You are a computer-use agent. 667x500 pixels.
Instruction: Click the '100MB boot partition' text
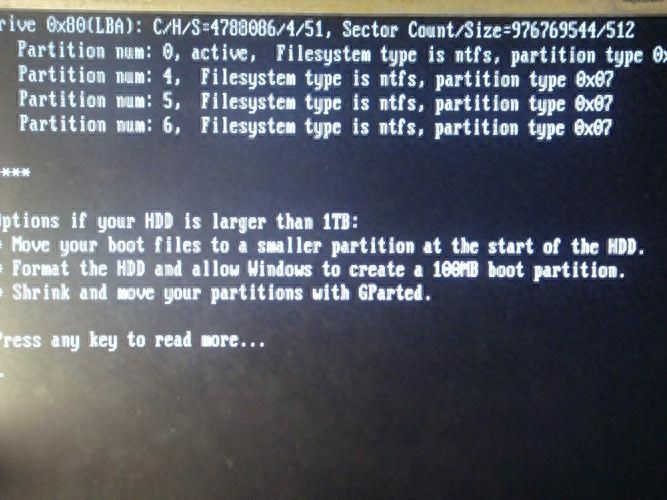tap(529, 271)
